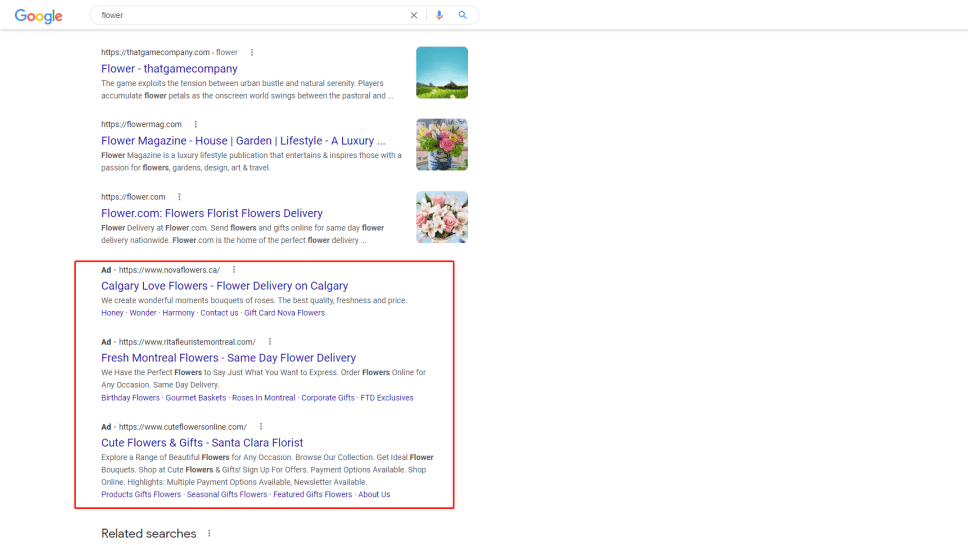Open the 'Harmony' sitelink
The image size is (968, 545).
(178, 313)
